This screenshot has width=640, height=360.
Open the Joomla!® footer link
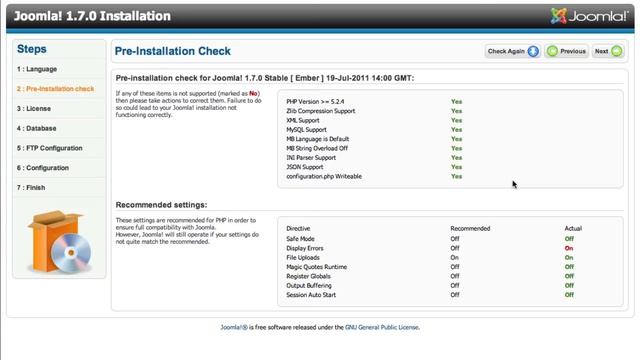[x=234, y=327]
